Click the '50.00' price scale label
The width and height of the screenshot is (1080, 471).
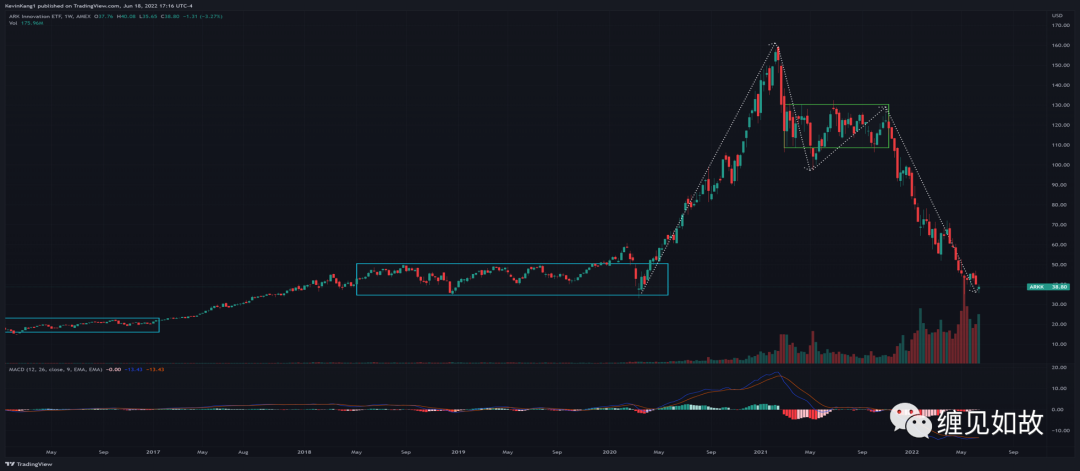[1060, 265]
